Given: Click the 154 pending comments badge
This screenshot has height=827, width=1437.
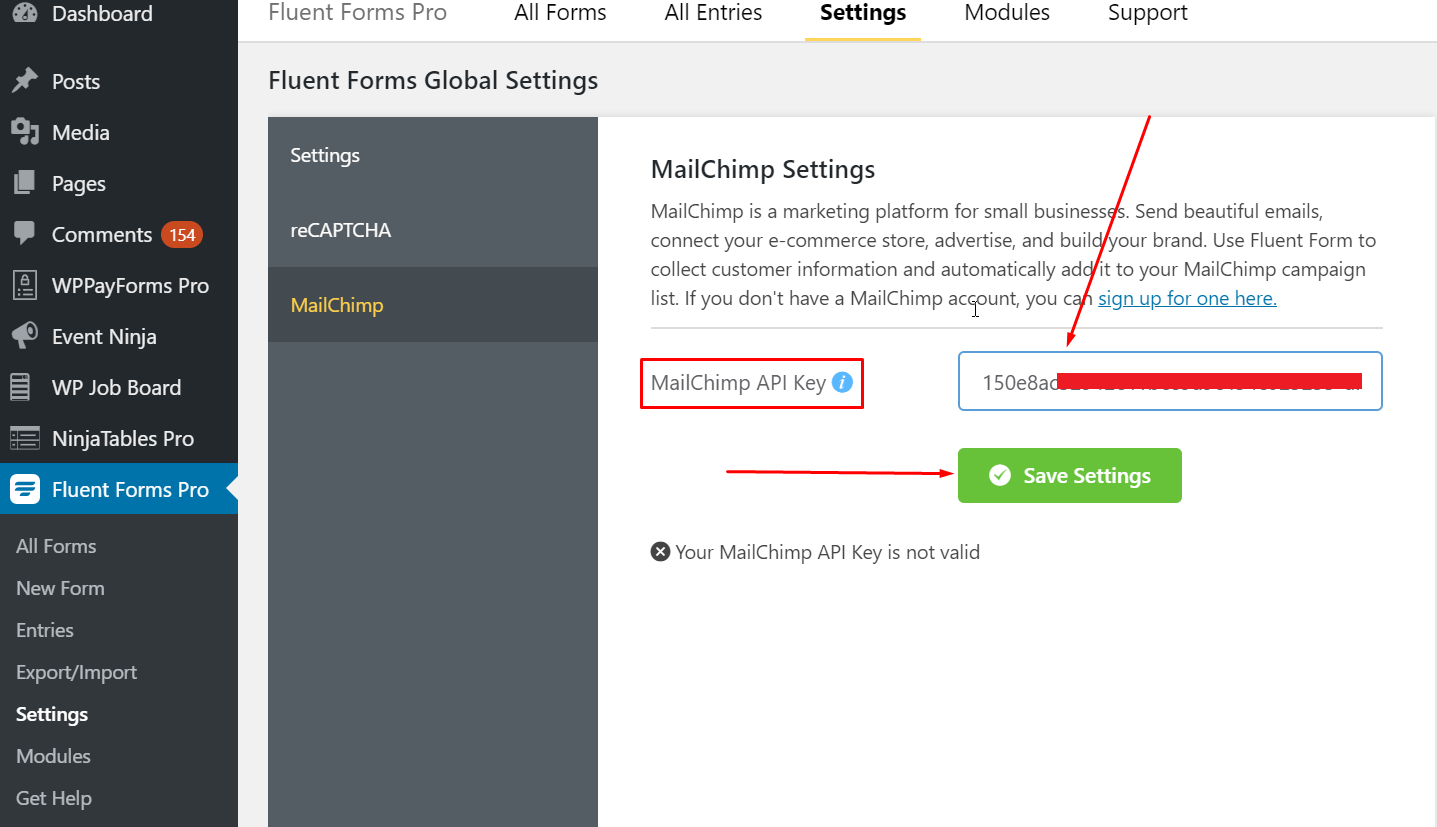Looking at the screenshot, I should pyautogui.click(x=182, y=235).
